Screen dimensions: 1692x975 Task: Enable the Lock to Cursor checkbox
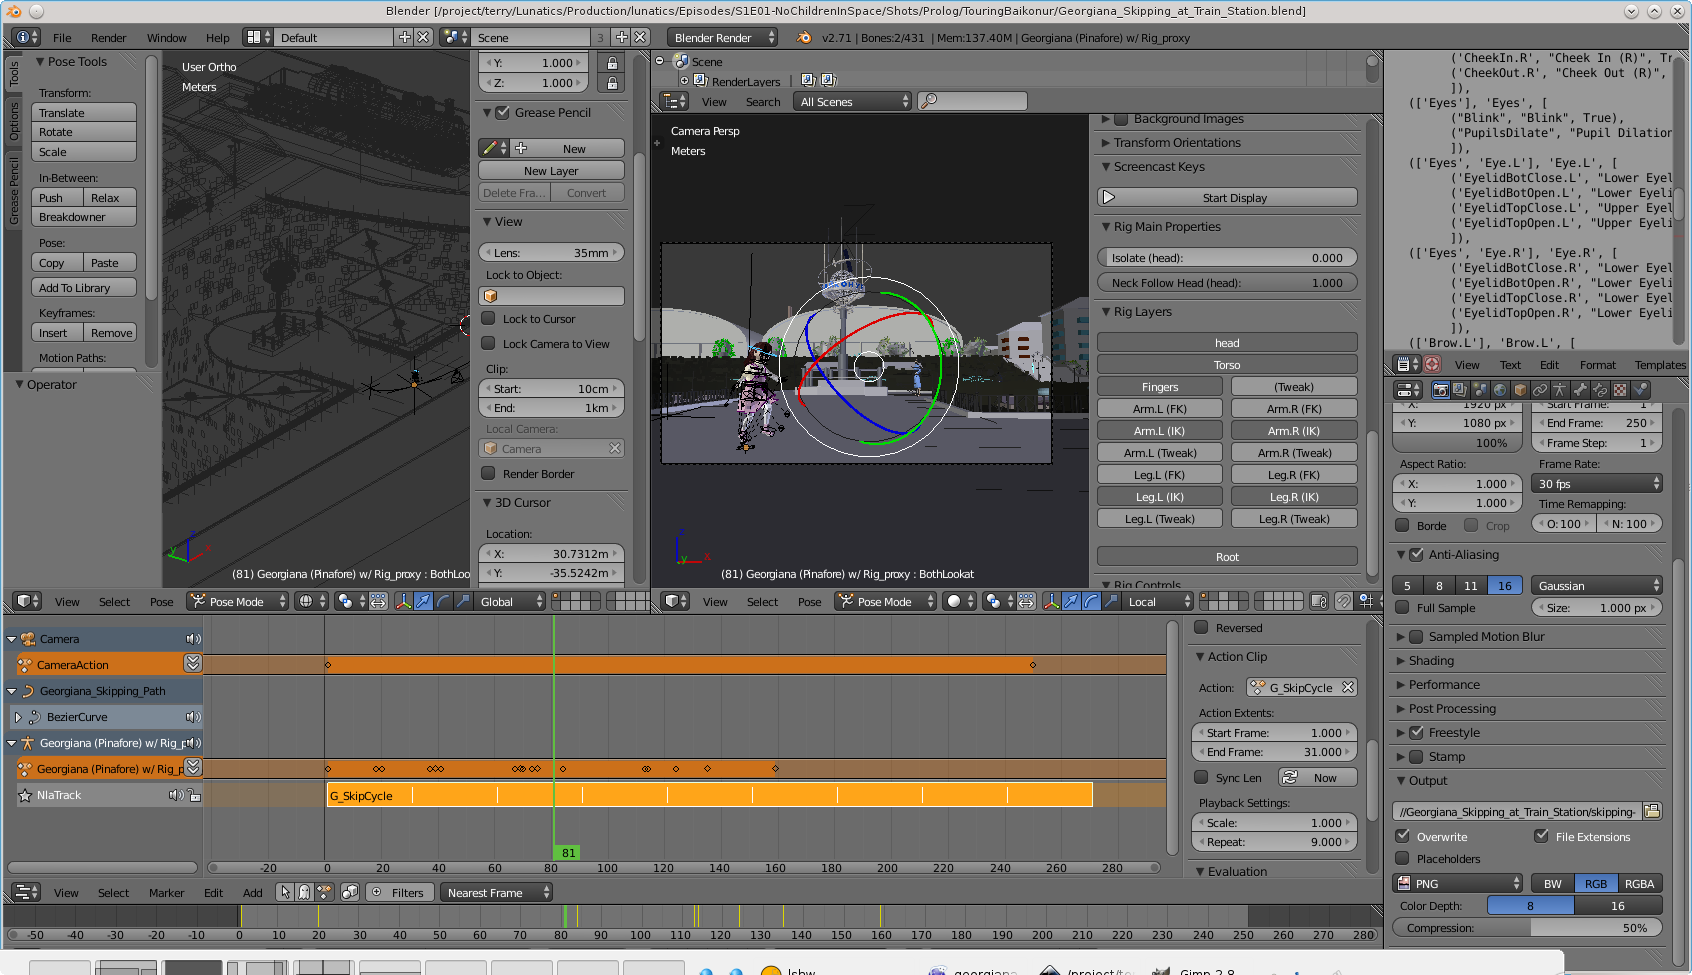[x=489, y=319]
